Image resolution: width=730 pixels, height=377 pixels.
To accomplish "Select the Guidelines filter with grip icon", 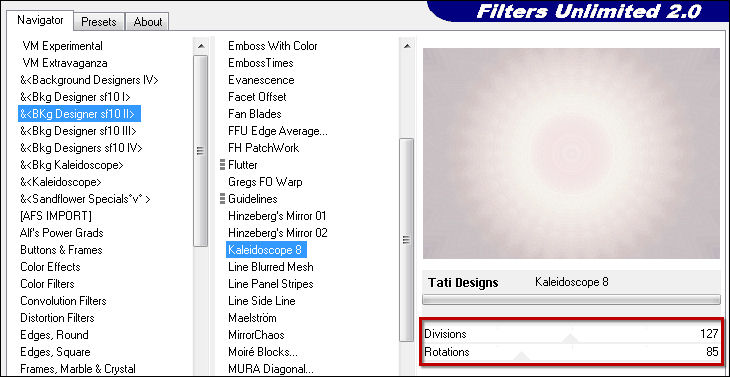I will click(x=249, y=199).
